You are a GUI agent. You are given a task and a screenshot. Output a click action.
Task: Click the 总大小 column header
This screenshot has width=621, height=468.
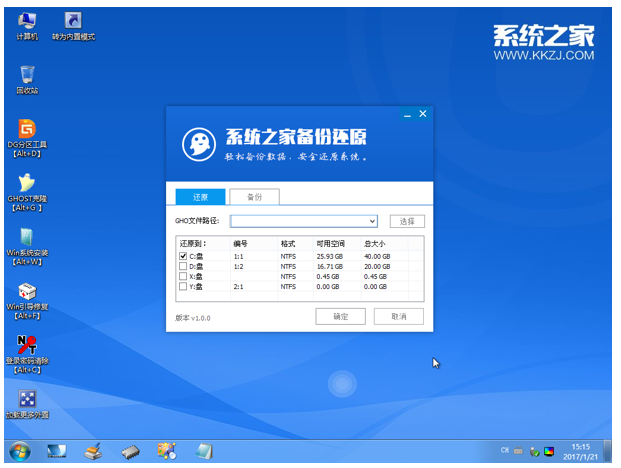pos(385,244)
